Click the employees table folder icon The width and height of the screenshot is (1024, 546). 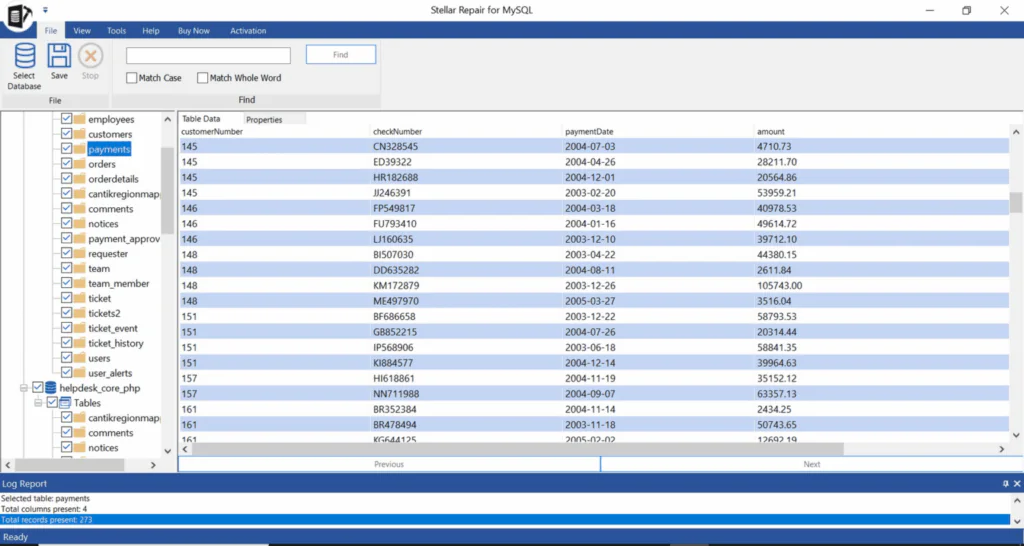coord(80,119)
